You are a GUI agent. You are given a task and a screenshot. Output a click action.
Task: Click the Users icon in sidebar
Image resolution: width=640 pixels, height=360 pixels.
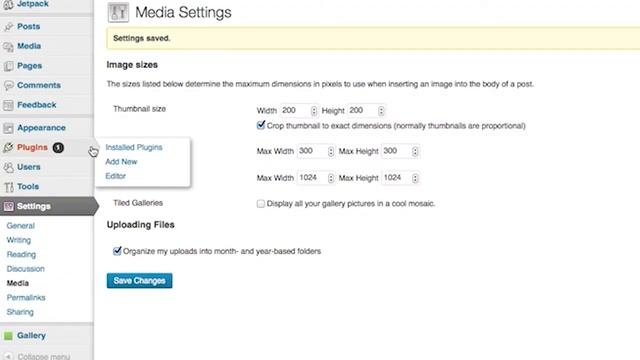[x=8, y=167]
